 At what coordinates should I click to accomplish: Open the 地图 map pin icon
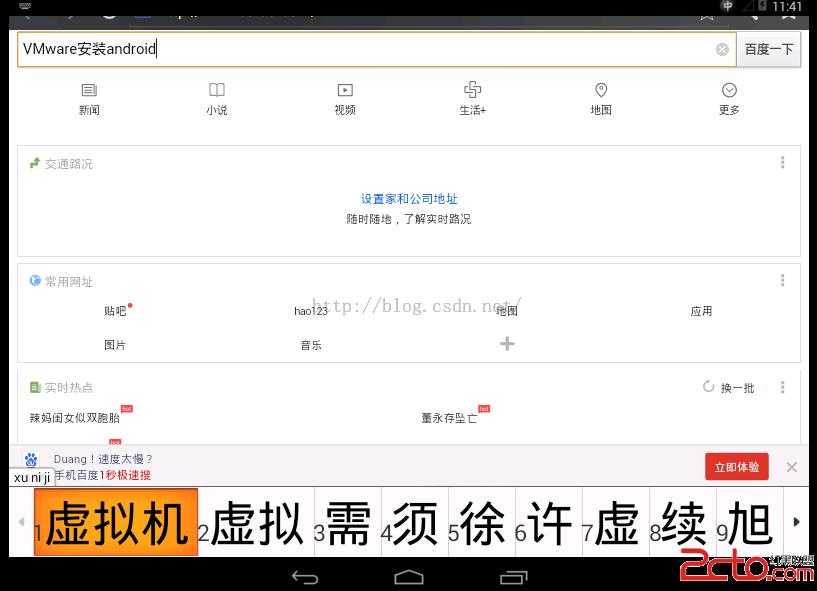click(x=601, y=99)
